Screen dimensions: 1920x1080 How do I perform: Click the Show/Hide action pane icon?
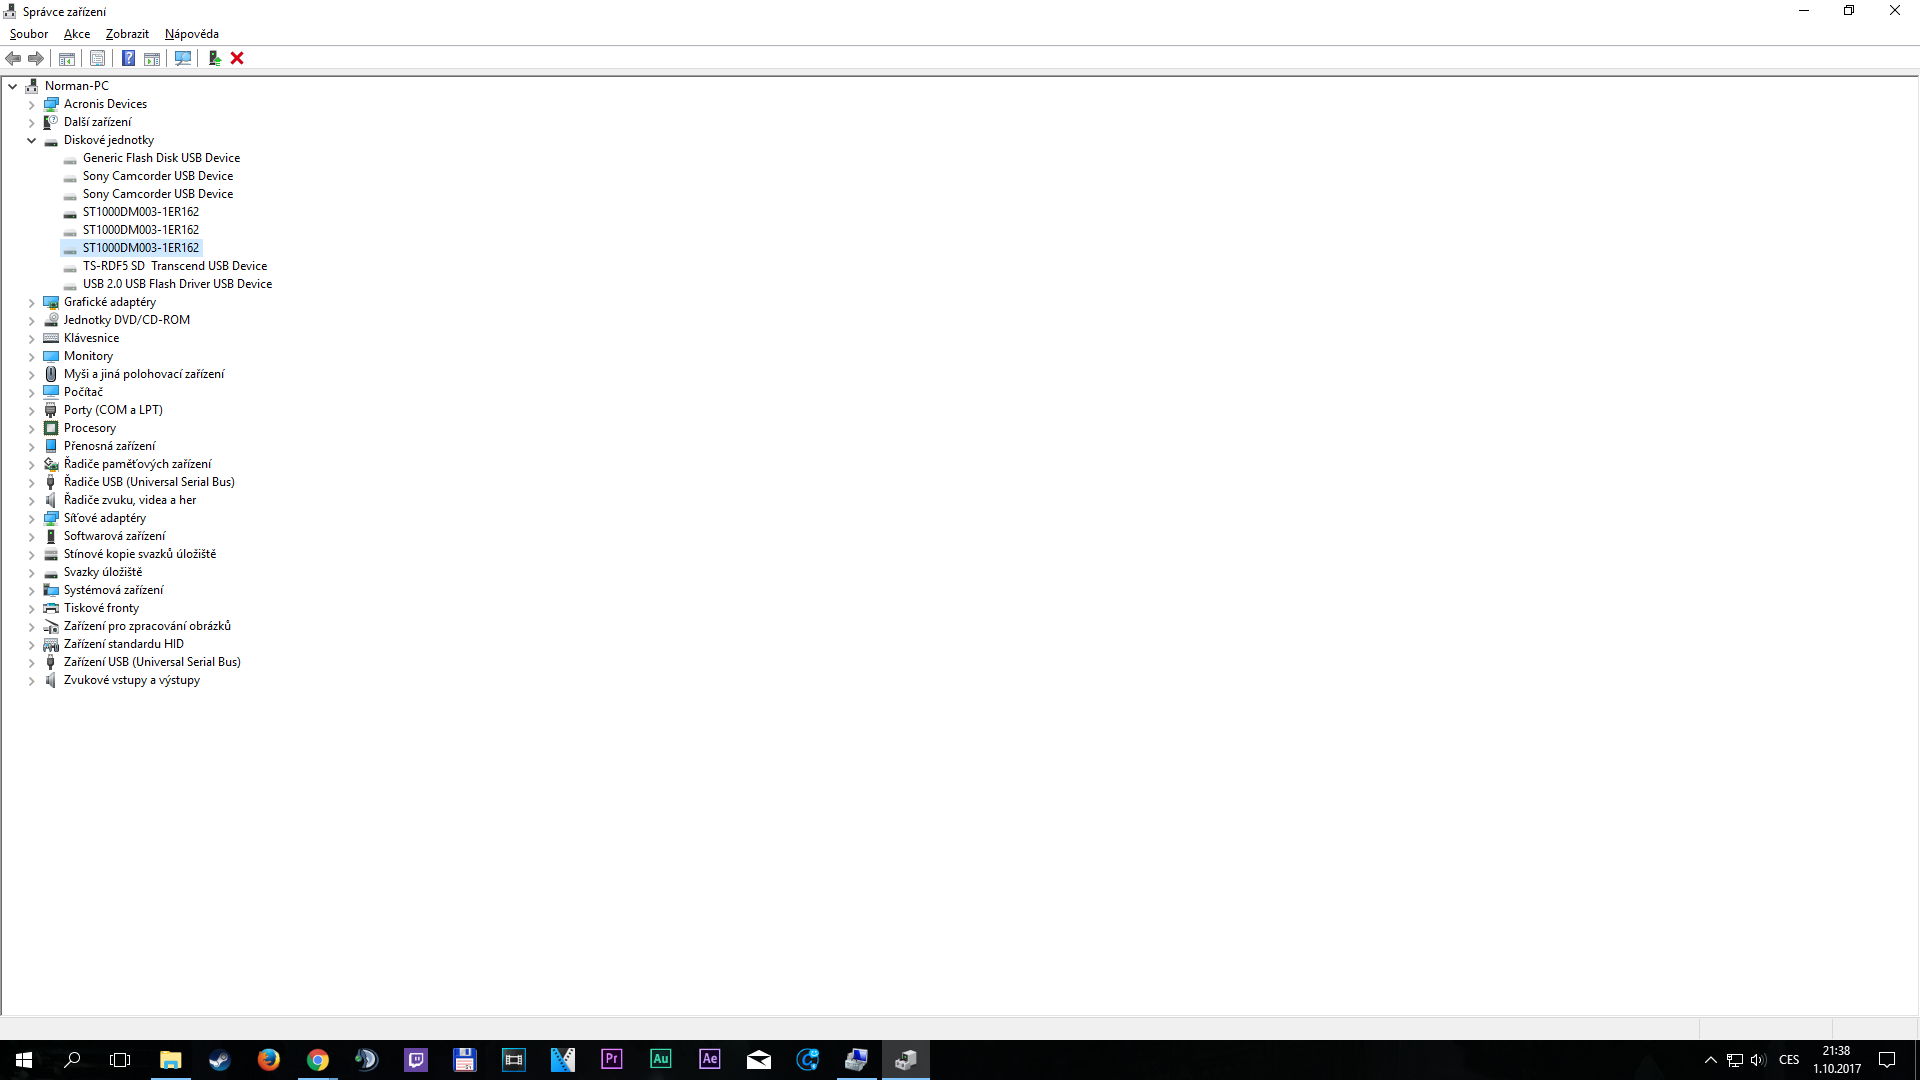(152, 58)
